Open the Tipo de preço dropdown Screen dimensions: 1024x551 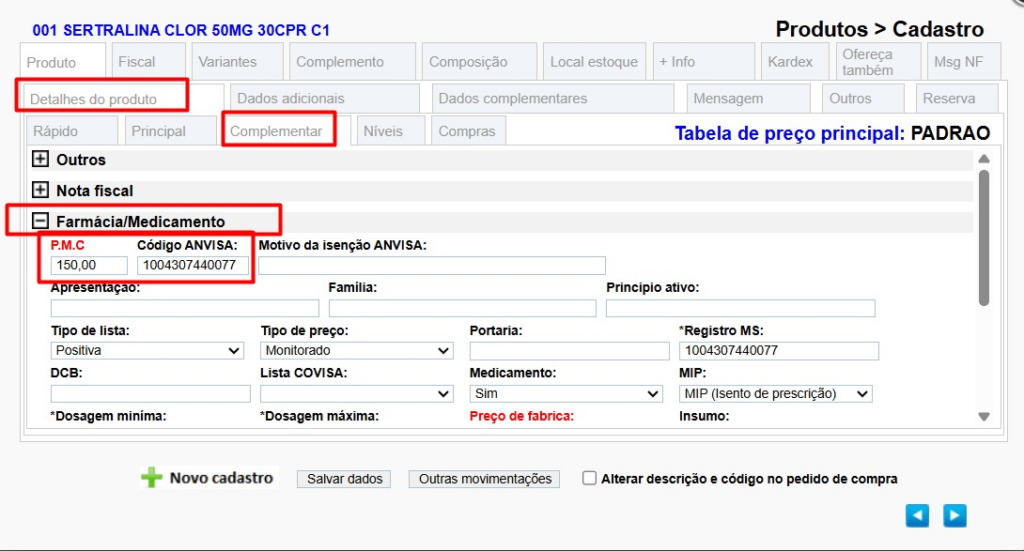pos(357,351)
